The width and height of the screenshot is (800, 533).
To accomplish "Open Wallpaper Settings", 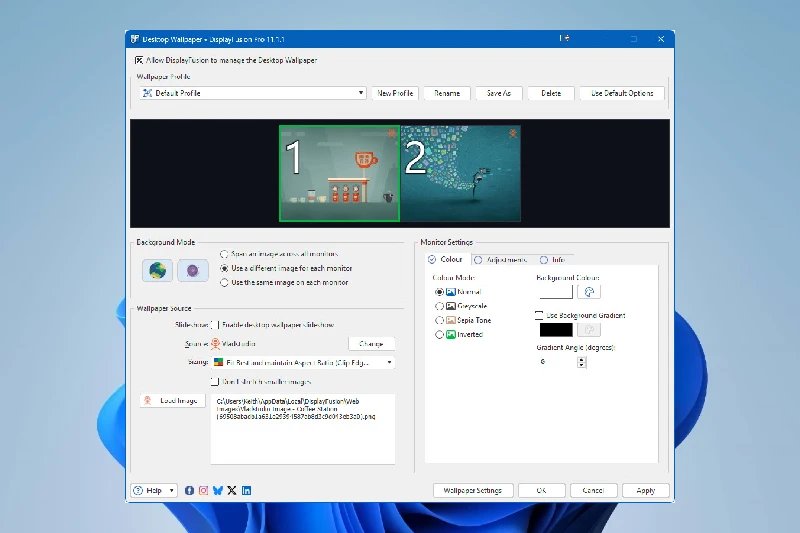I will click(472, 490).
